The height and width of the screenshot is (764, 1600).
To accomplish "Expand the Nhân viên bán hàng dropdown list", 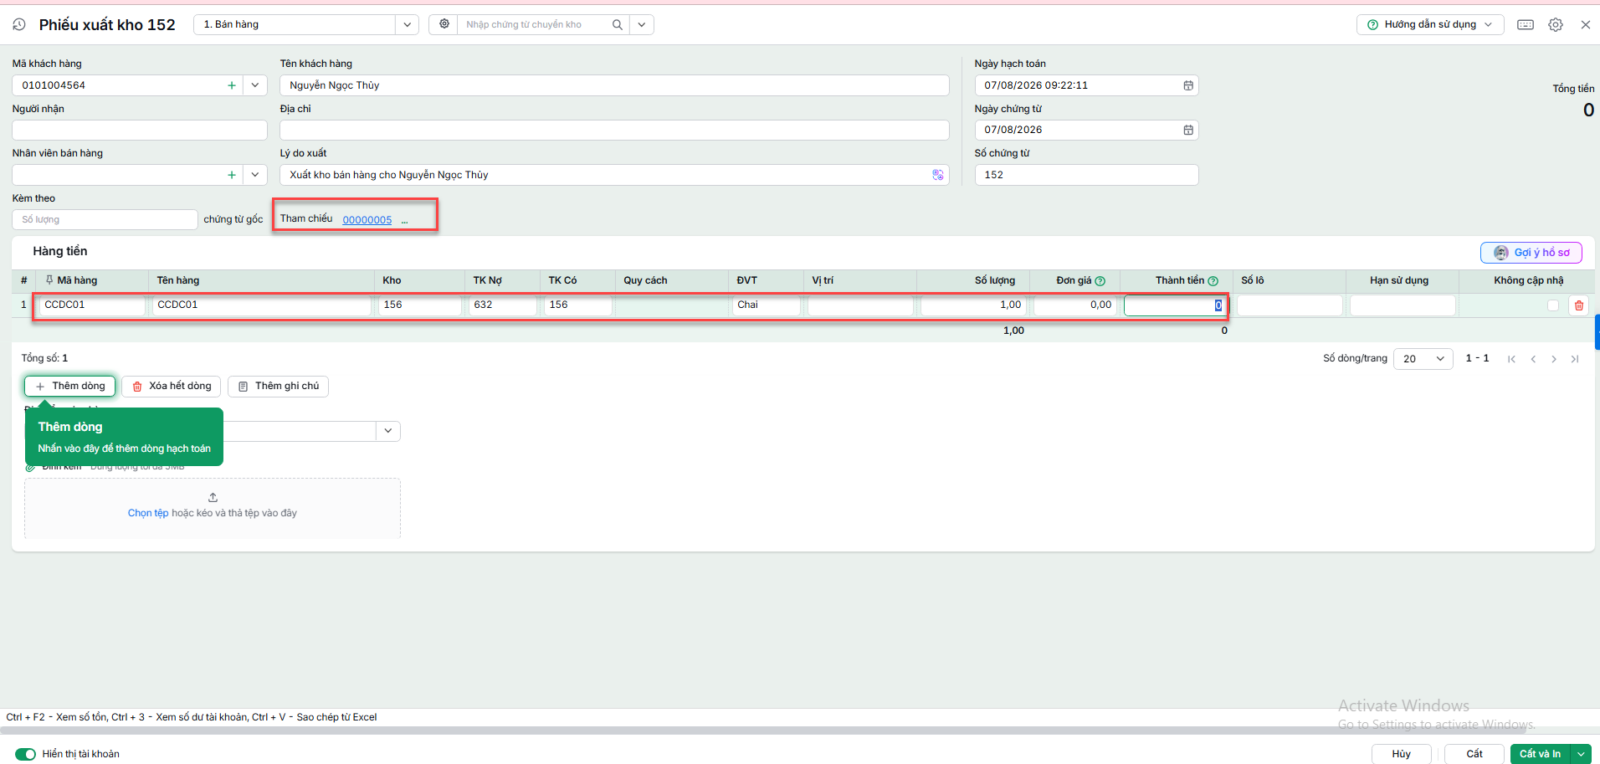I will [256, 175].
